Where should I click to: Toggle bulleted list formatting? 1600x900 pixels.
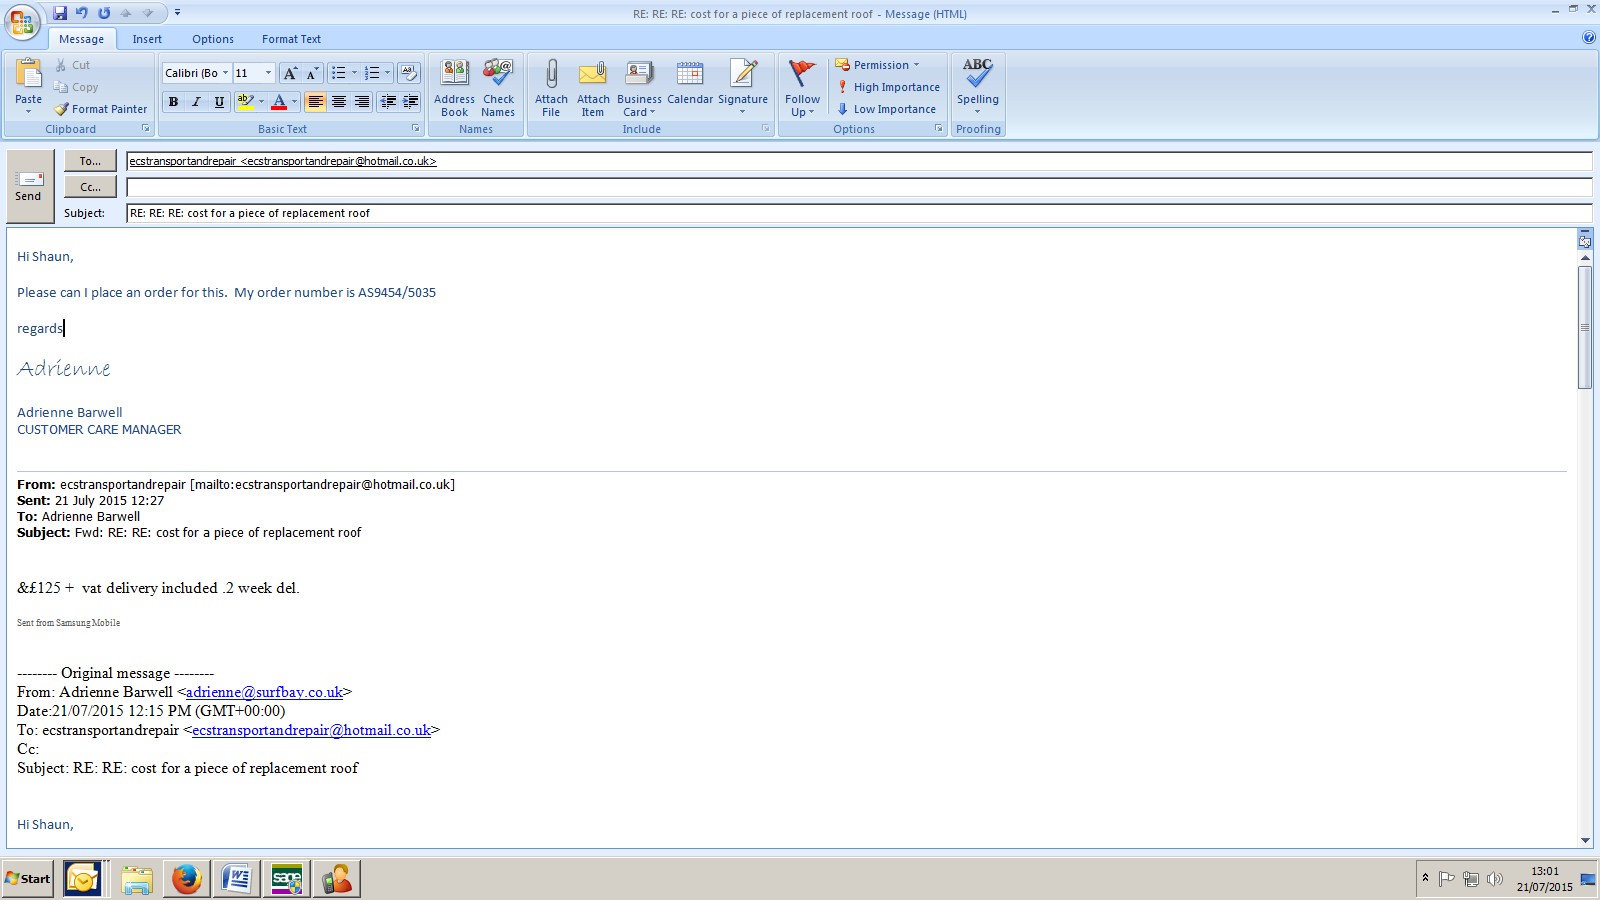tap(339, 73)
